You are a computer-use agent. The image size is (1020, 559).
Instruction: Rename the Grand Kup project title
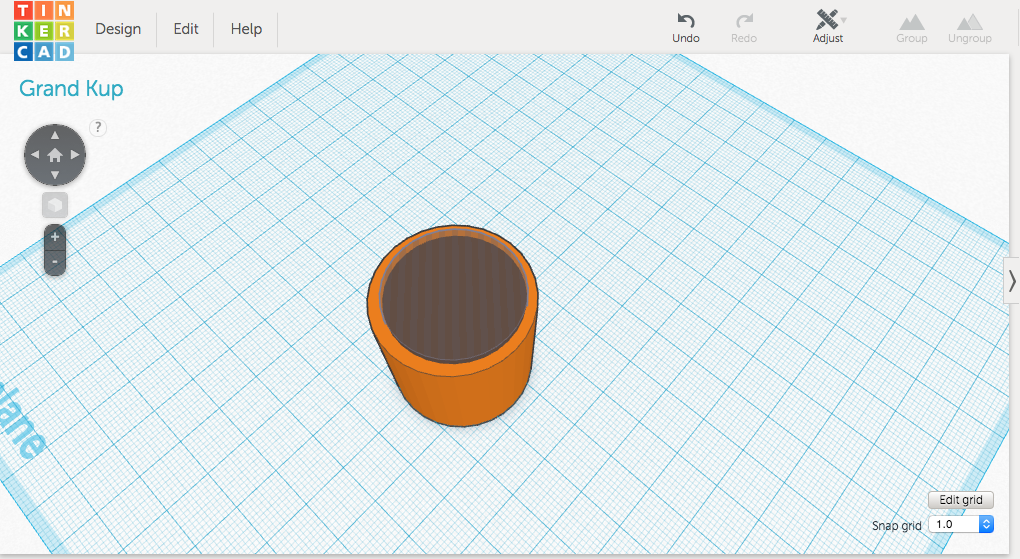pos(71,89)
